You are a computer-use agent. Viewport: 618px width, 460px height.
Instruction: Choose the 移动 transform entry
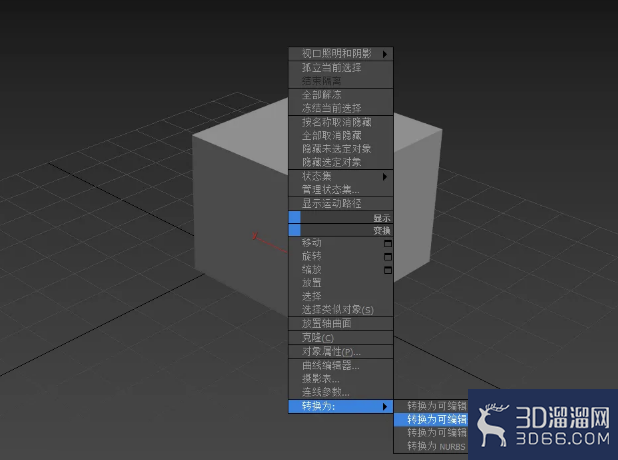click(341, 243)
